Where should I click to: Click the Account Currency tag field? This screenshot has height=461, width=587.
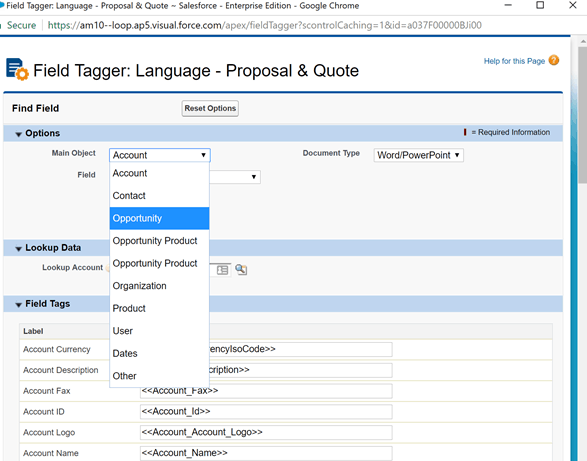tap(301, 349)
